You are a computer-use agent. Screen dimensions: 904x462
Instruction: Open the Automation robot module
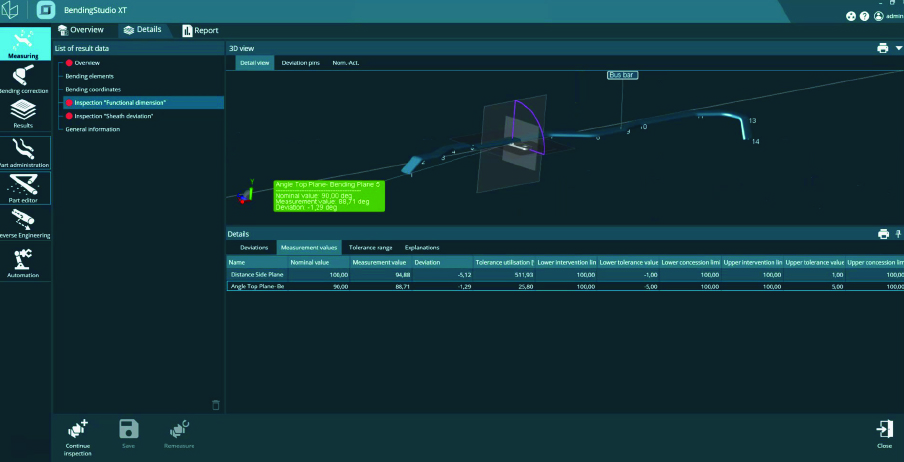[24, 262]
